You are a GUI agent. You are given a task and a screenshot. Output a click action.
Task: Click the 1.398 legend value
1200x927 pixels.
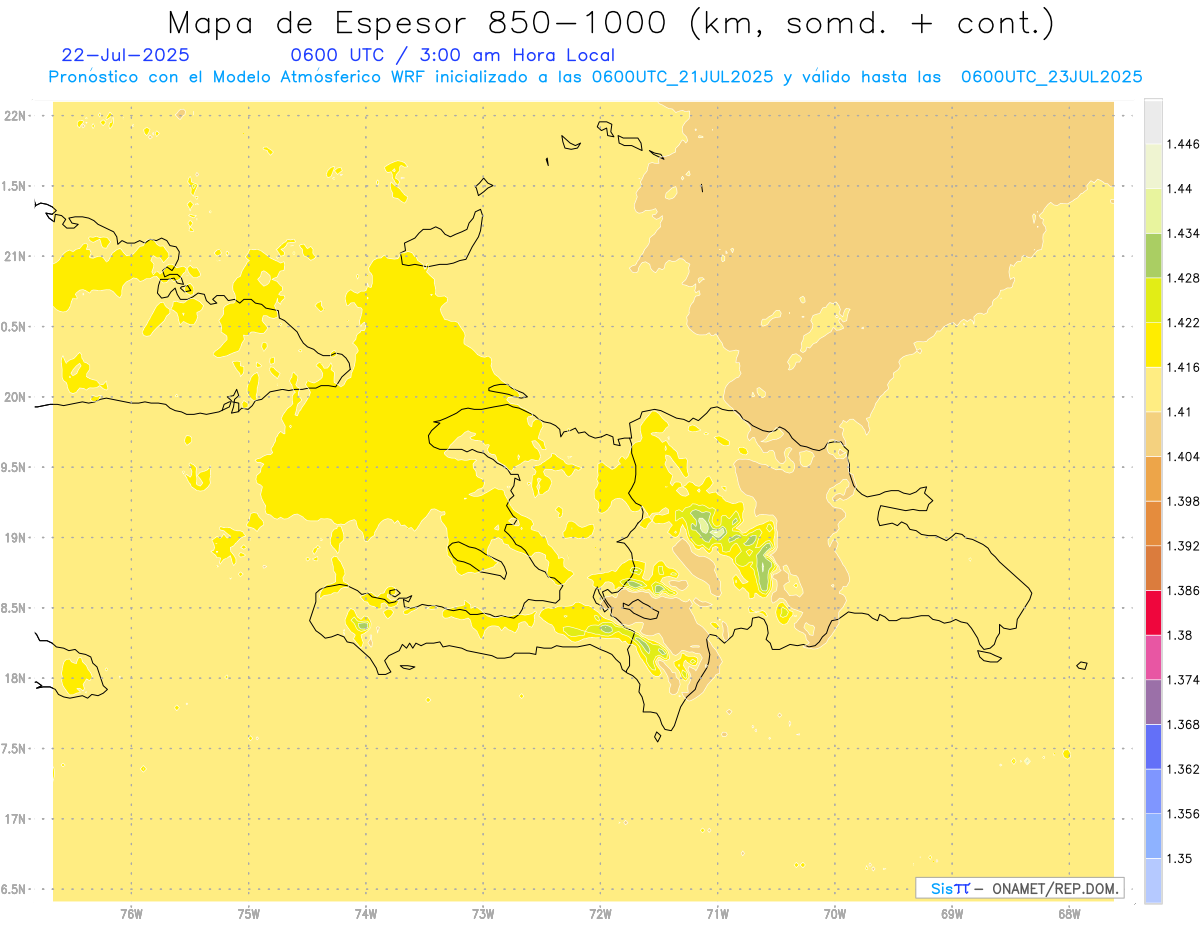click(x=1184, y=501)
